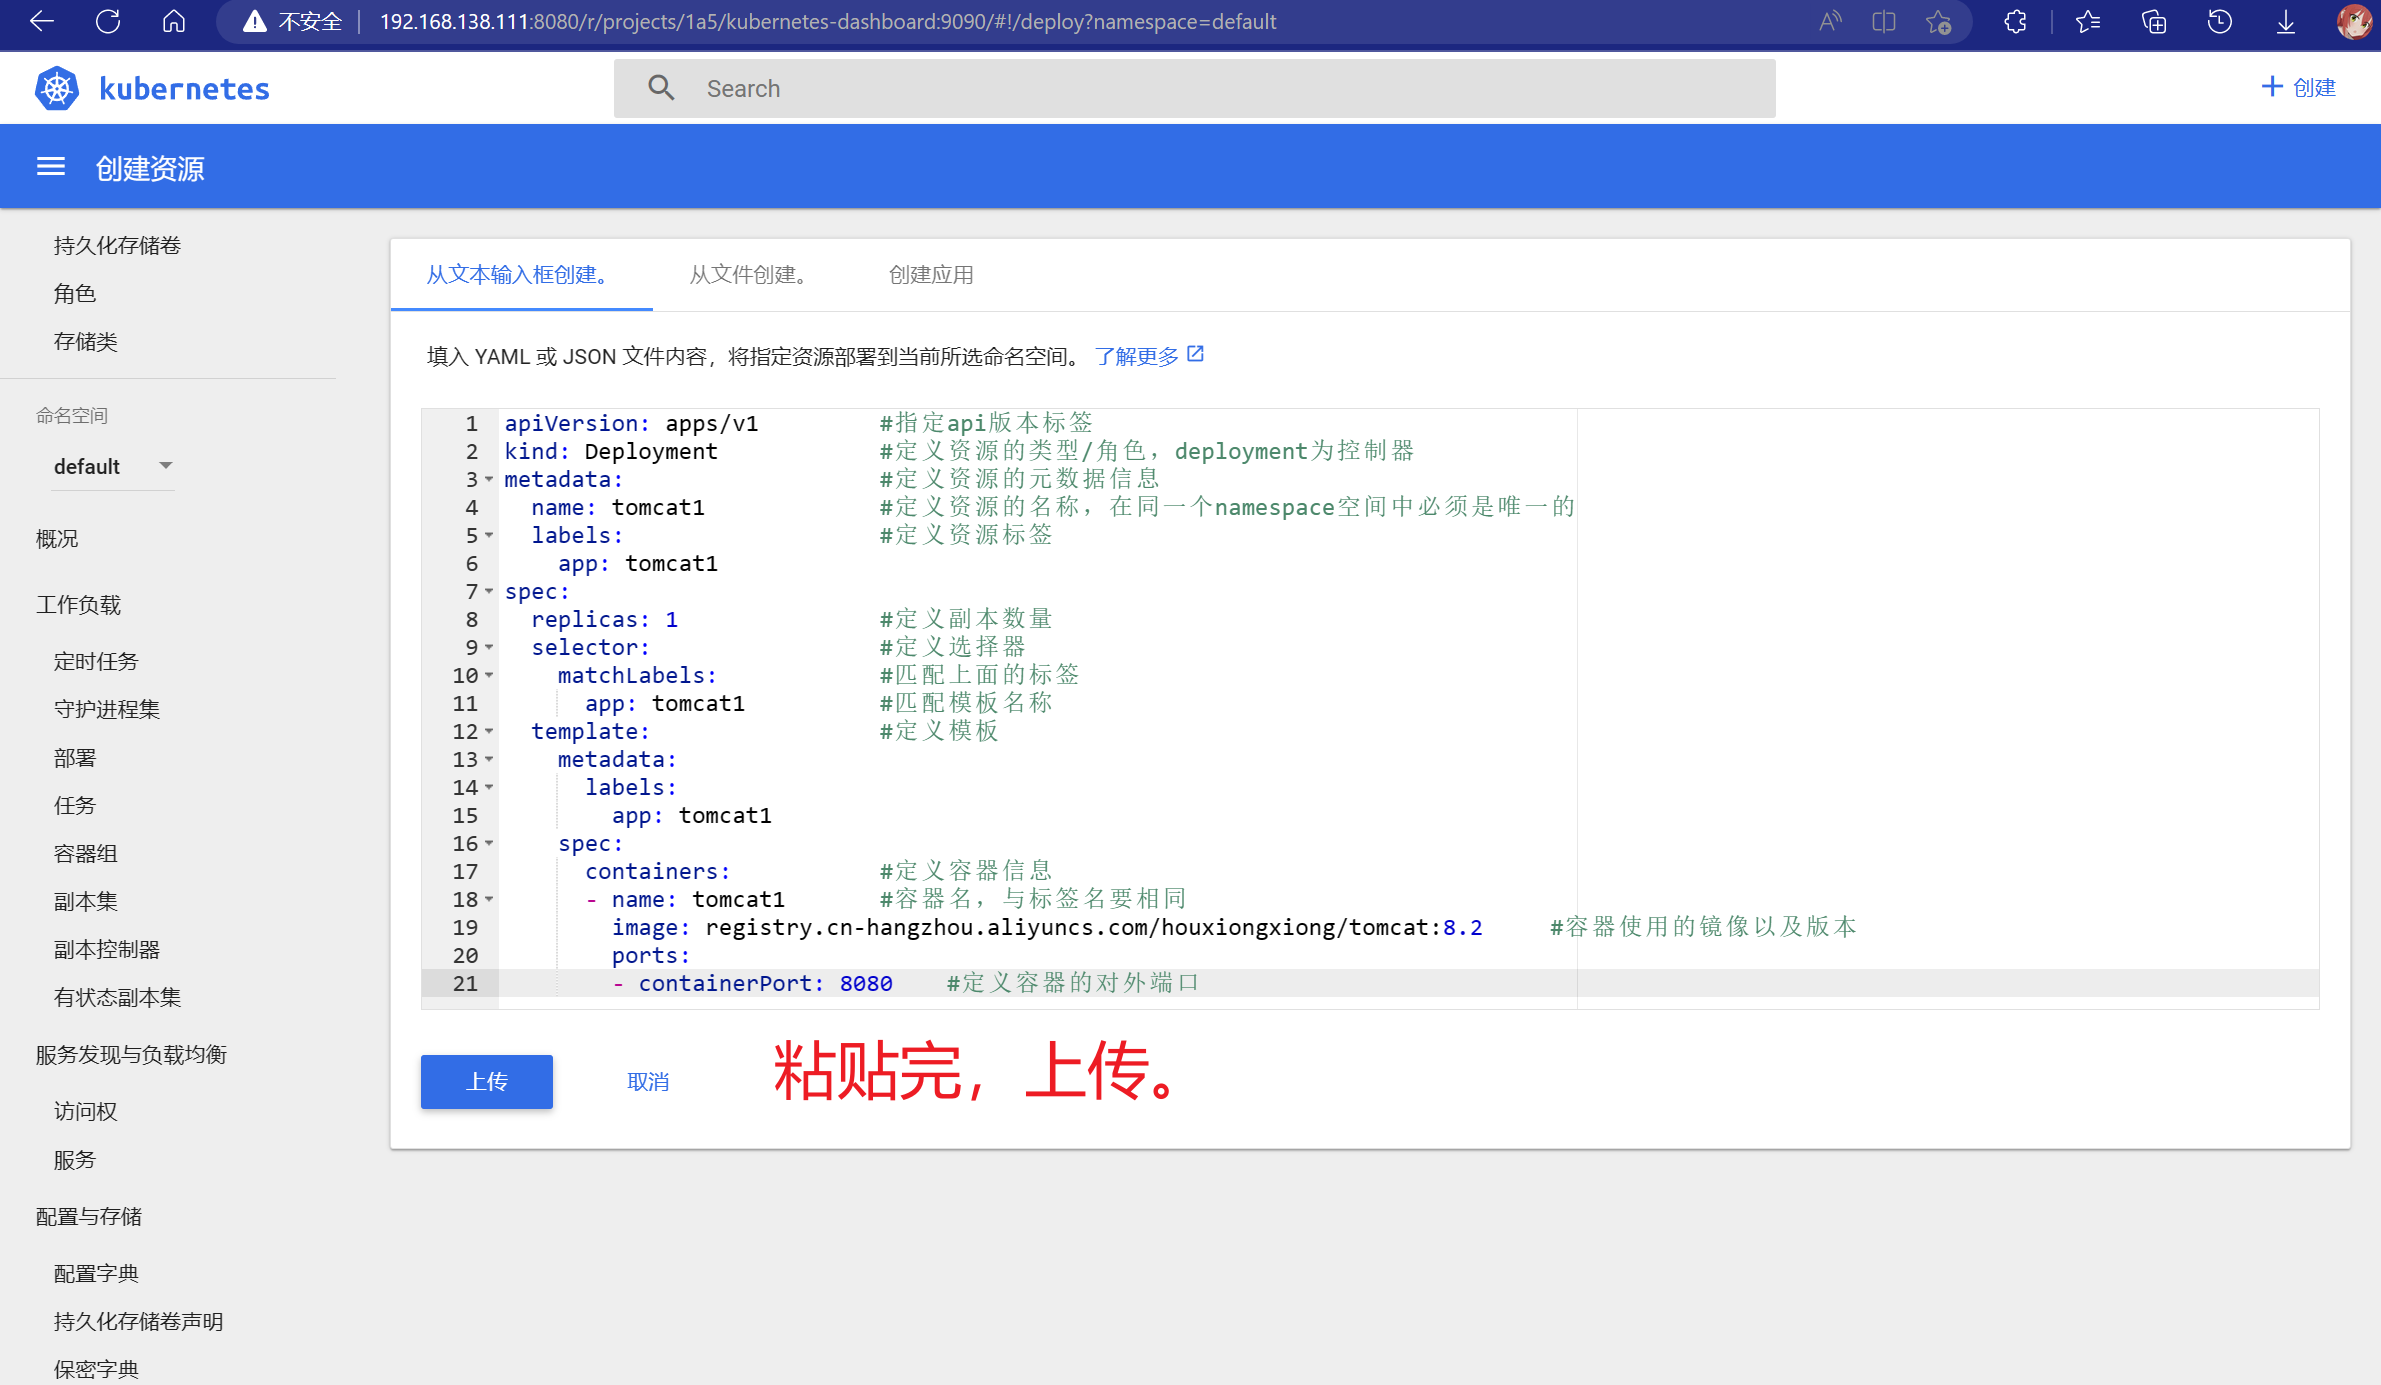Click the browser favorites star-list icon

(x=2087, y=21)
